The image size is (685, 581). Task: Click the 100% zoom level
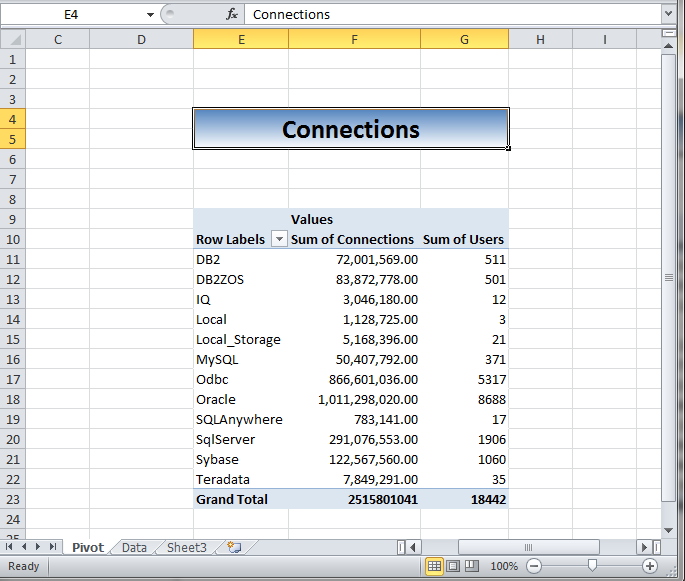click(x=504, y=566)
